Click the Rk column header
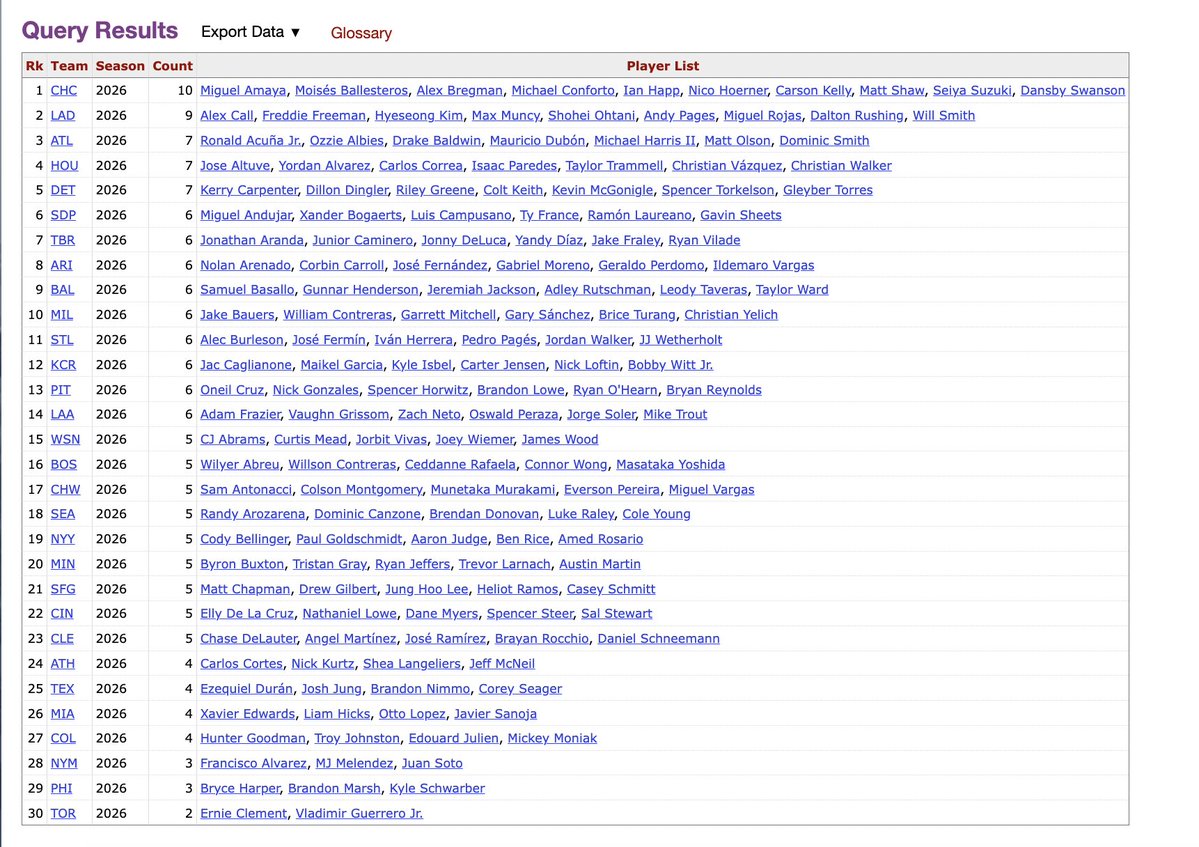The width and height of the screenshot is (1199, 847). 34,66
